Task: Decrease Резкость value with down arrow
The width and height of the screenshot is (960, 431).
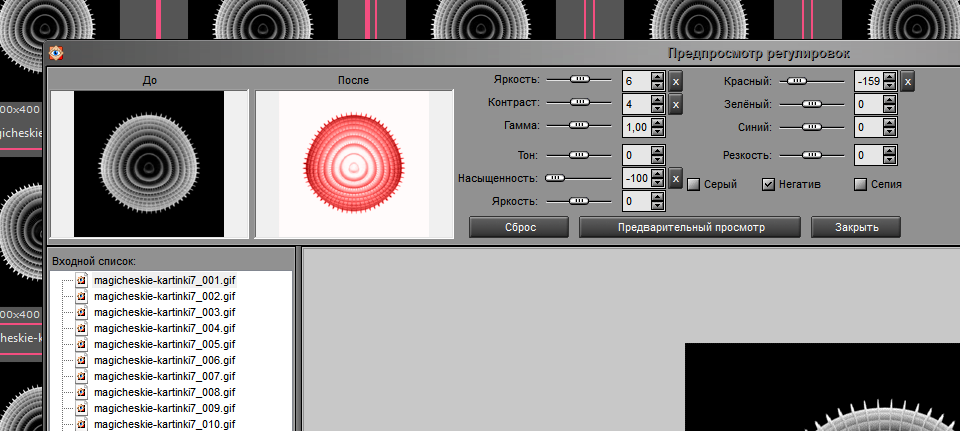Action: click(x=889, y=160)
